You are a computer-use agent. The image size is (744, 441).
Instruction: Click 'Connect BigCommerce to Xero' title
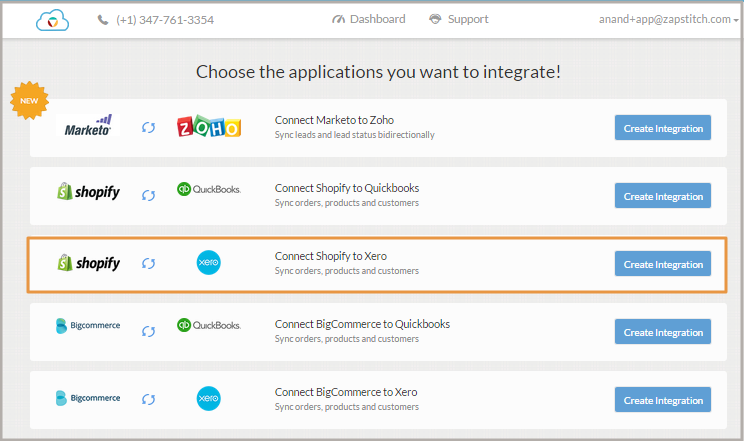346,392
